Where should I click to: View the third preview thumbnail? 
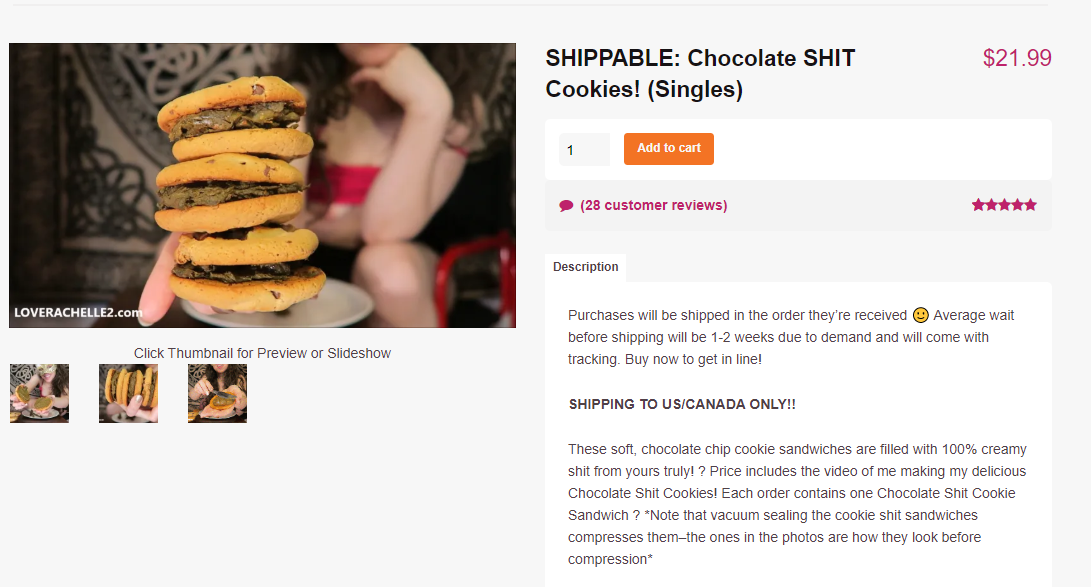point(217,393)
